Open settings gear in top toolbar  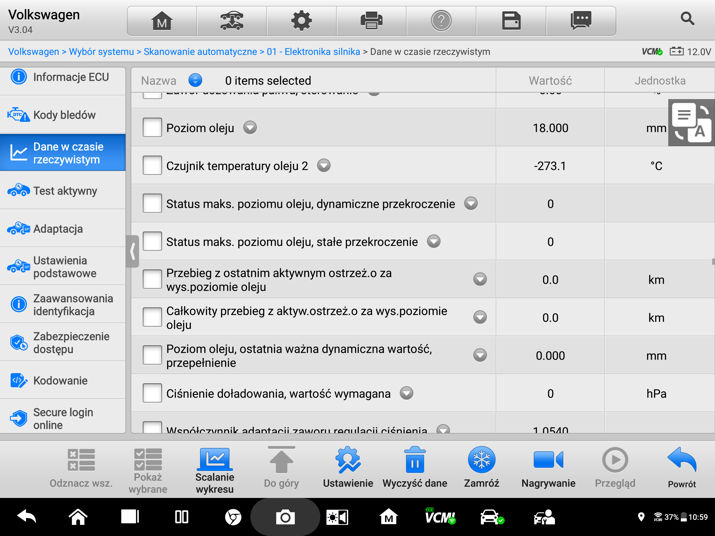pyautogui.click(x=301, y=21)
